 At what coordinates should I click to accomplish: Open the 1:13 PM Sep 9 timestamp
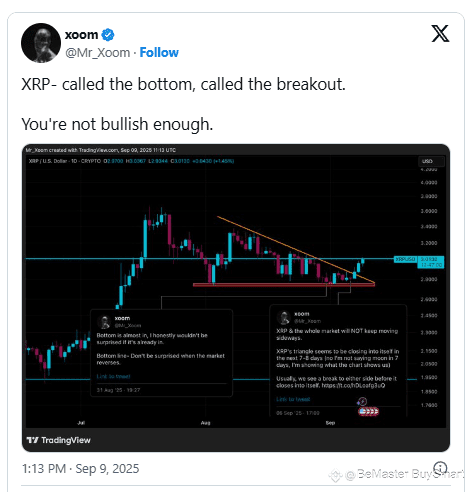80,468
